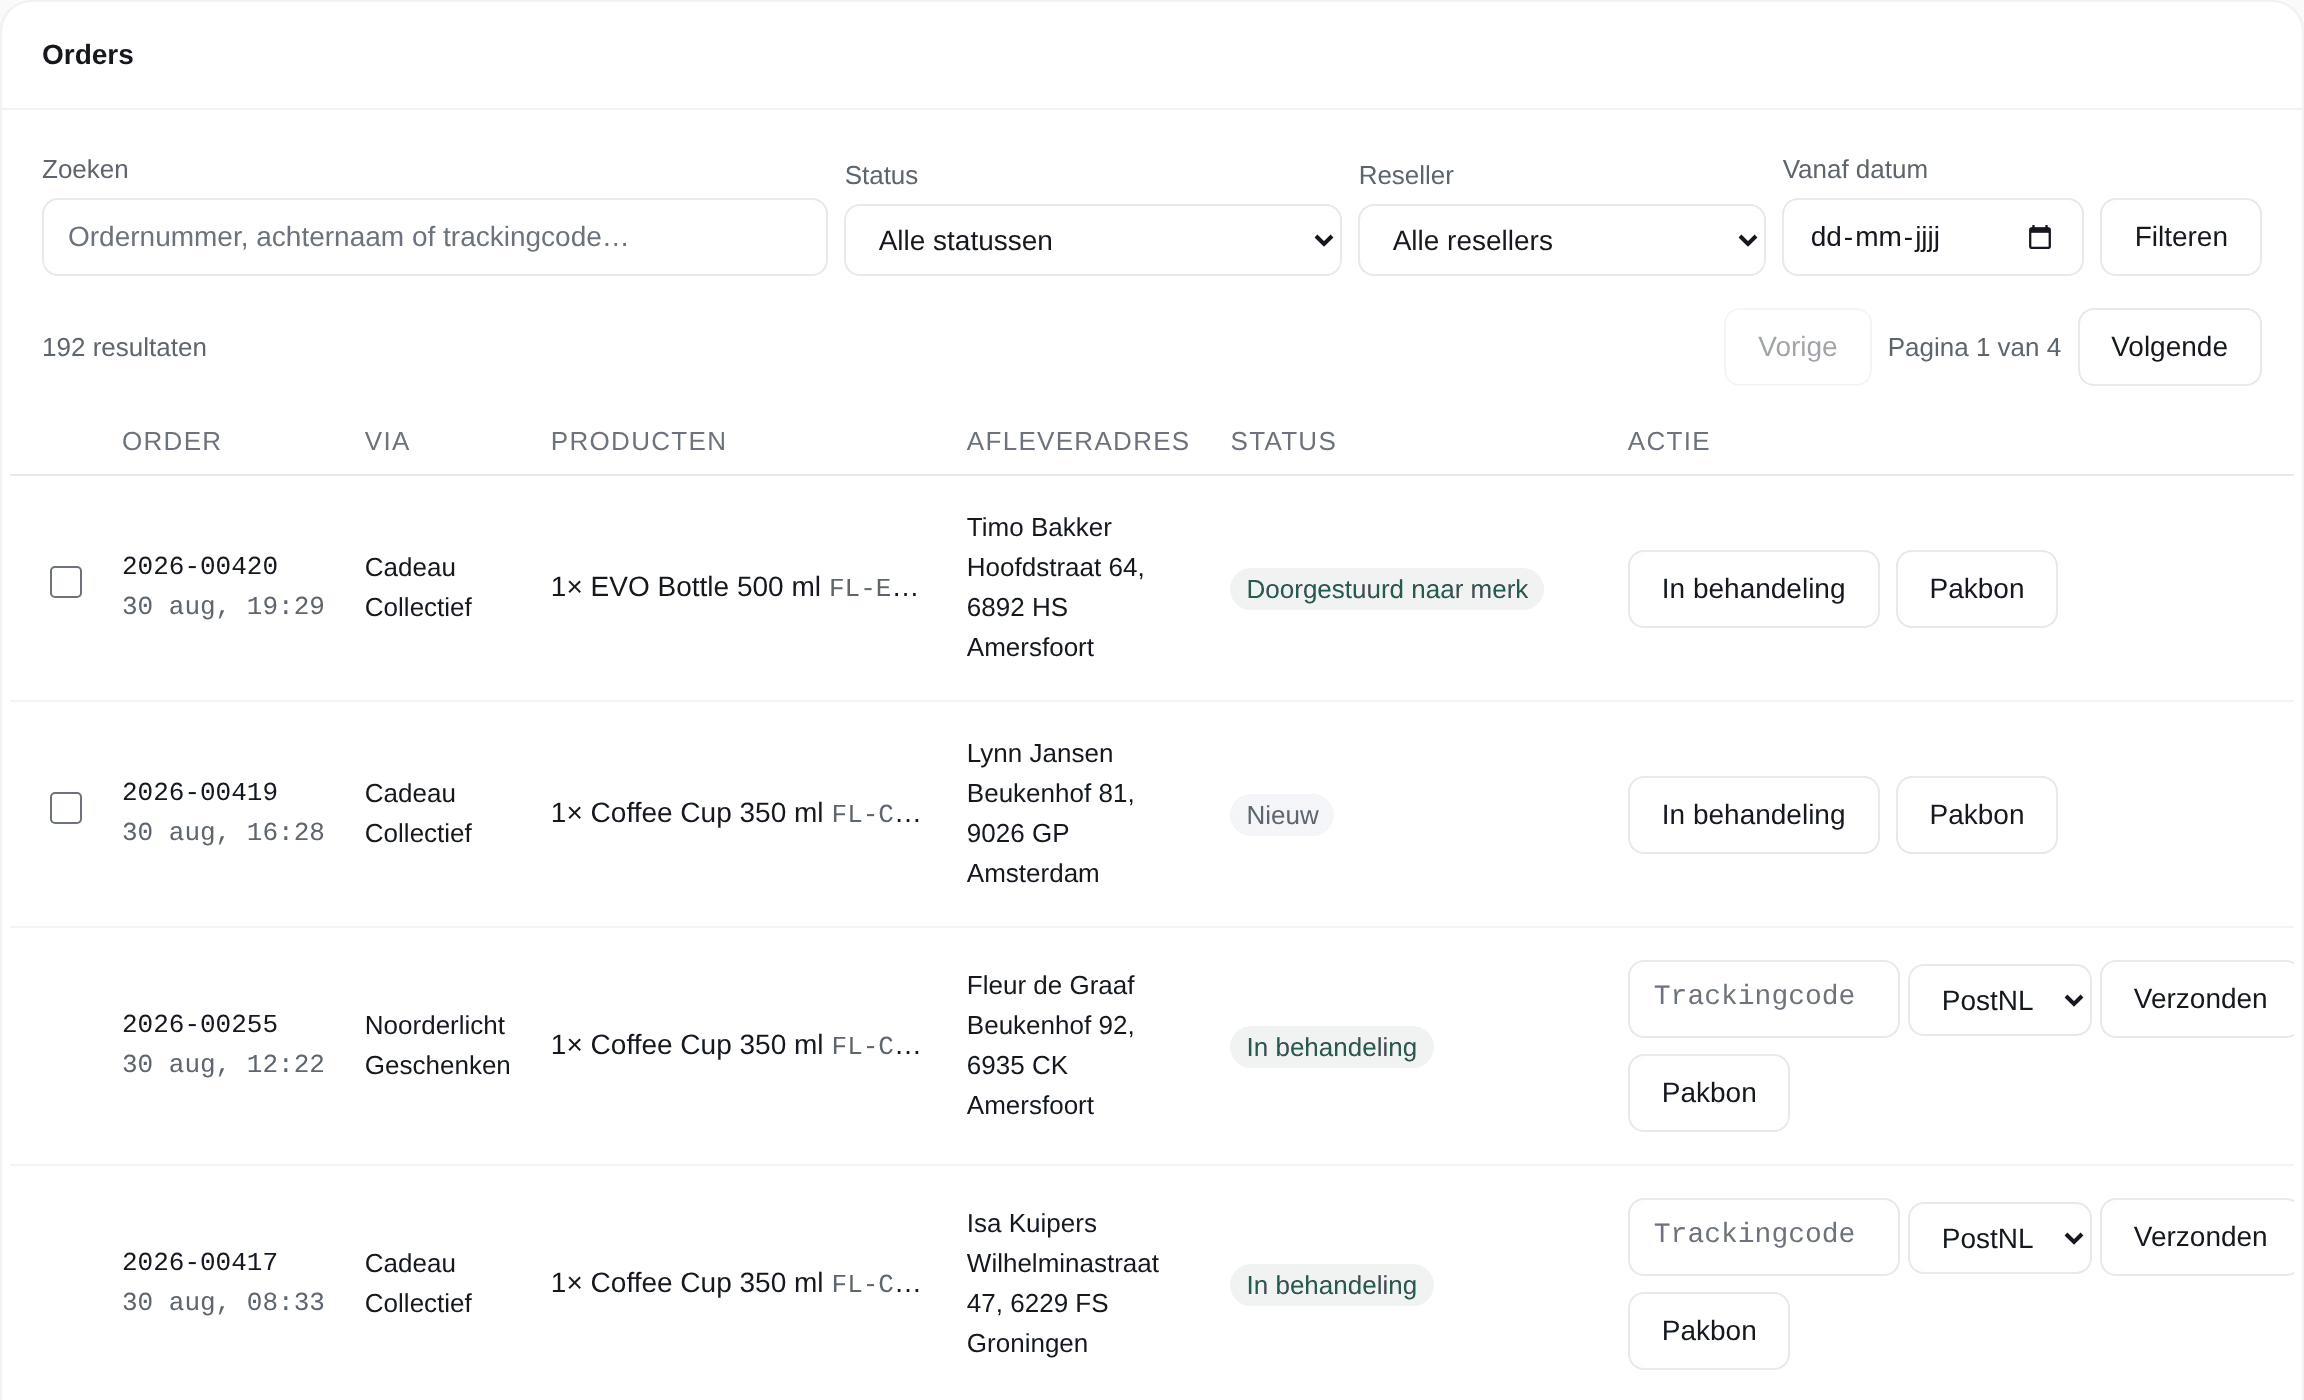The width and height of the screenshot is (2304, 1400).
Task: Click order number 2026-00419
Action: click(x=200, y=792)
